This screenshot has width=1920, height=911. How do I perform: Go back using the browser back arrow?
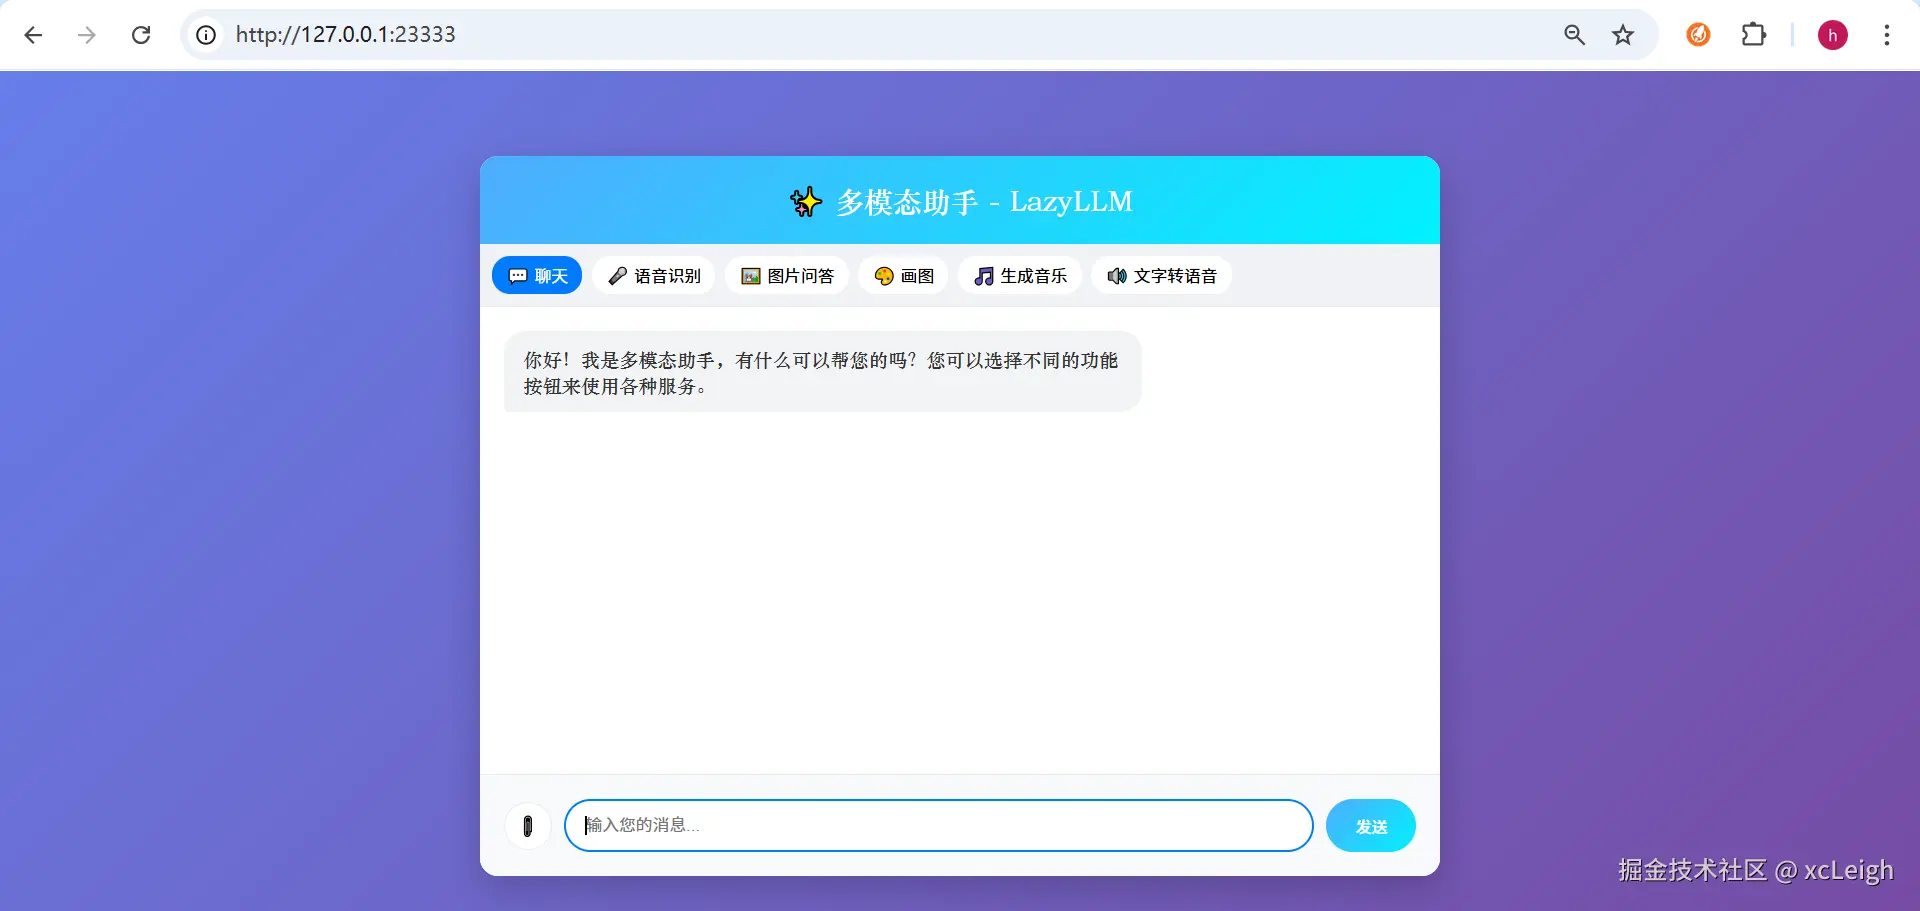[x=33, y=35]
